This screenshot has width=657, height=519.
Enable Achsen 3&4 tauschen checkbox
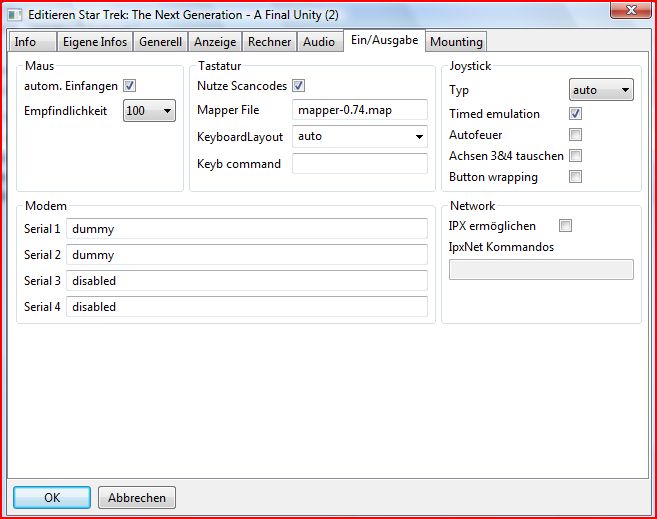[575, 156]
